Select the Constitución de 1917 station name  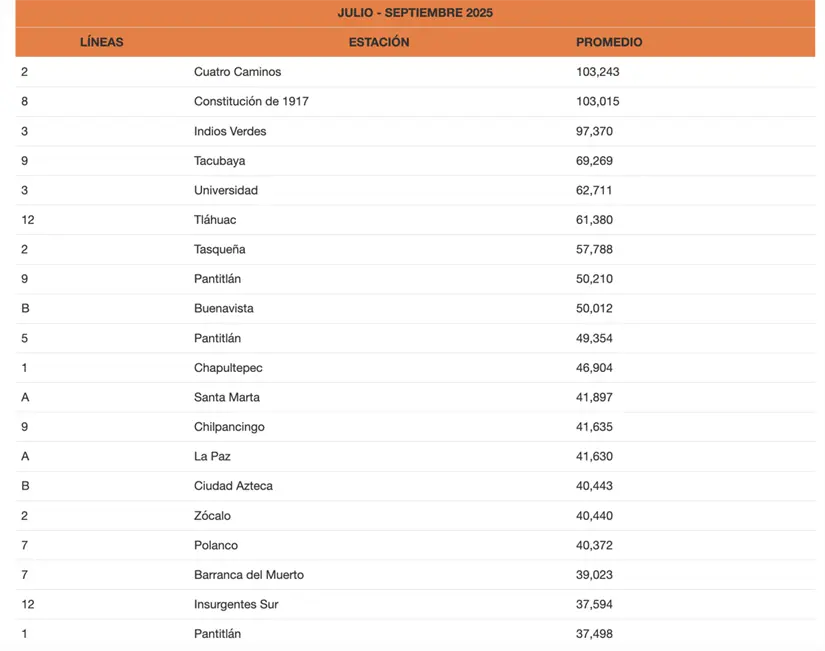click(251, 102)
